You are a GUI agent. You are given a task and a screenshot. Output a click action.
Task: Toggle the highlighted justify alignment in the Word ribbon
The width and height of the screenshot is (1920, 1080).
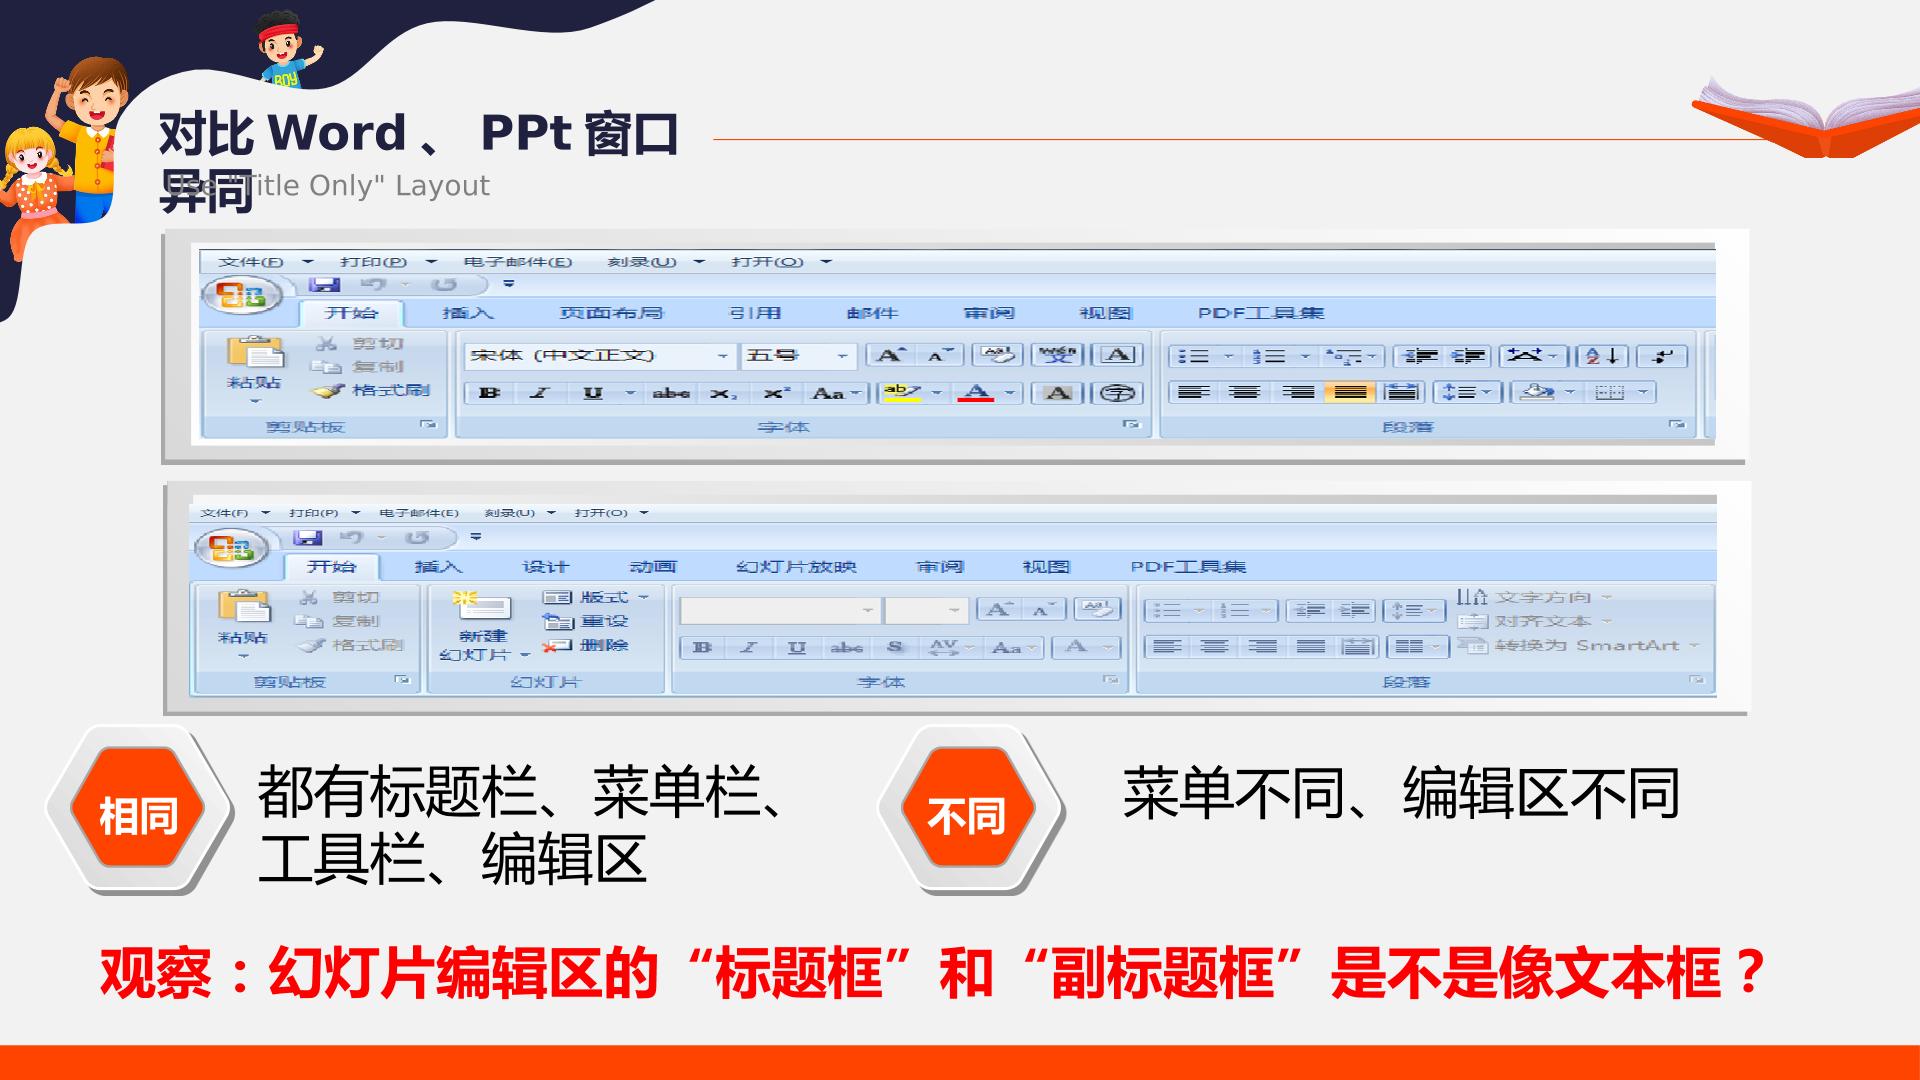tap(1350, 392)
